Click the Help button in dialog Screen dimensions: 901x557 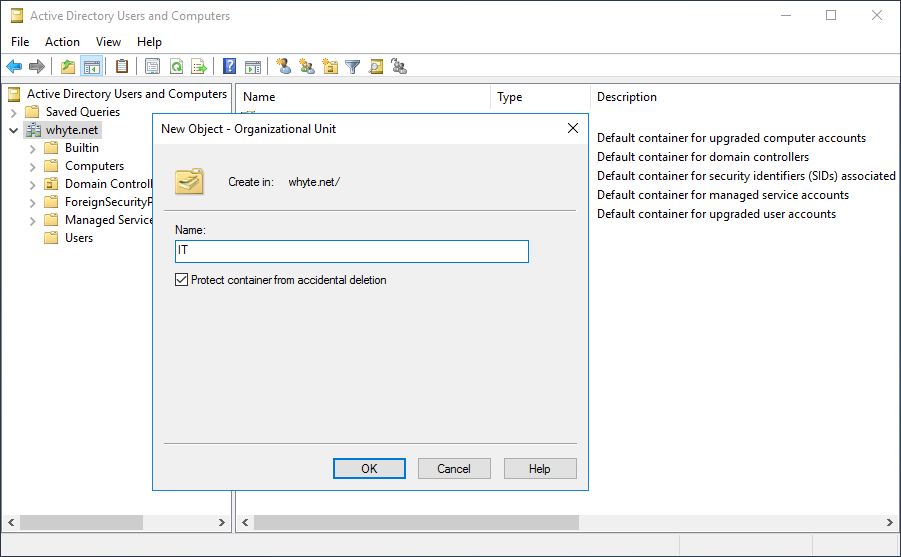[540, 468]
